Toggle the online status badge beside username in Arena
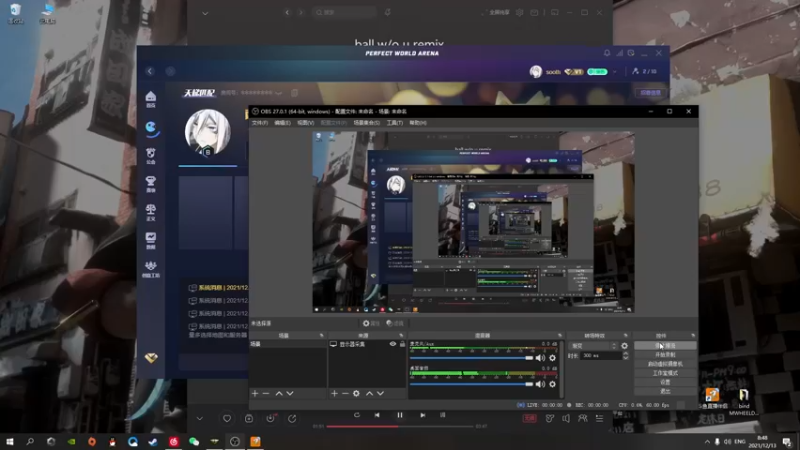 click(x=597, y=72)
